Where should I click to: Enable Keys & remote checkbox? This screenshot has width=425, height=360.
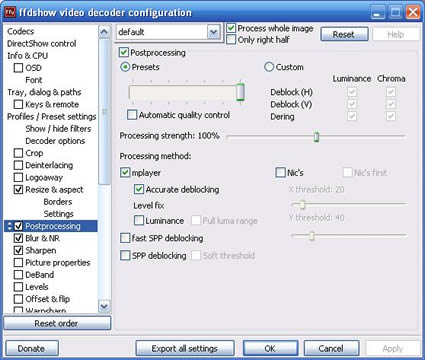pos(18,104)
